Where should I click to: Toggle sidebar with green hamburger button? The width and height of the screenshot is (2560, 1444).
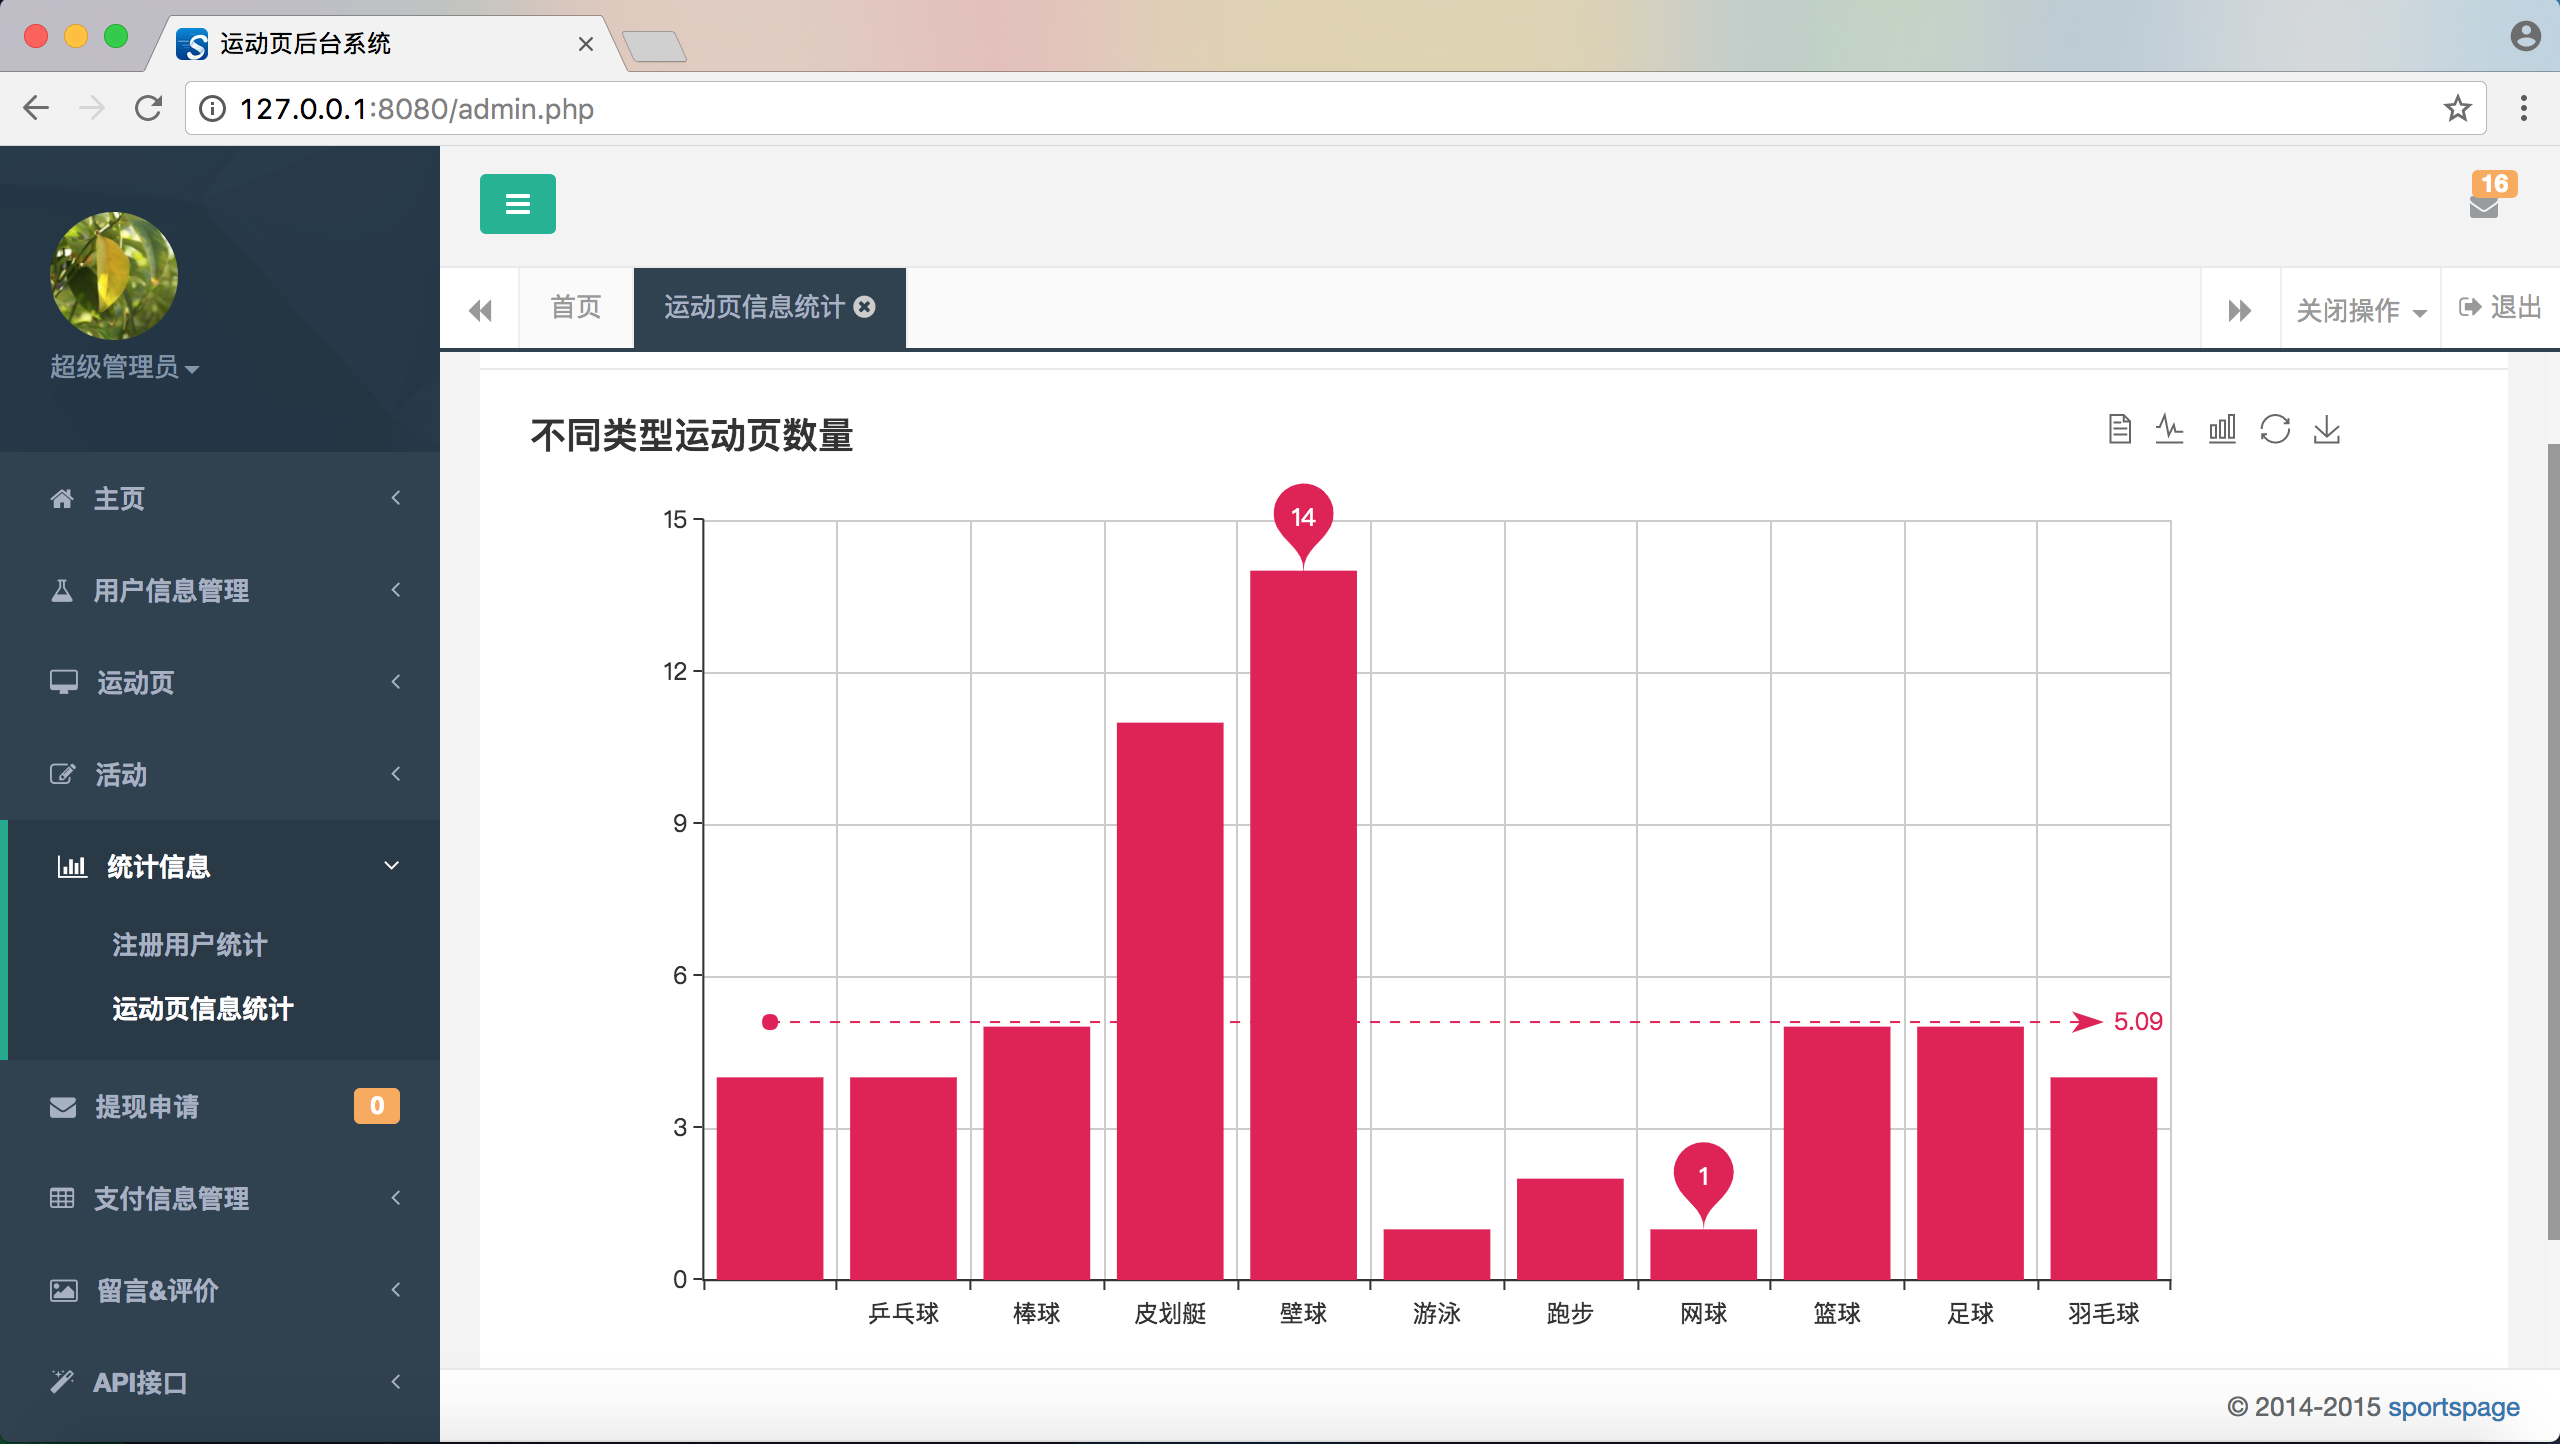pyautogui.click(x=517, y=204)
